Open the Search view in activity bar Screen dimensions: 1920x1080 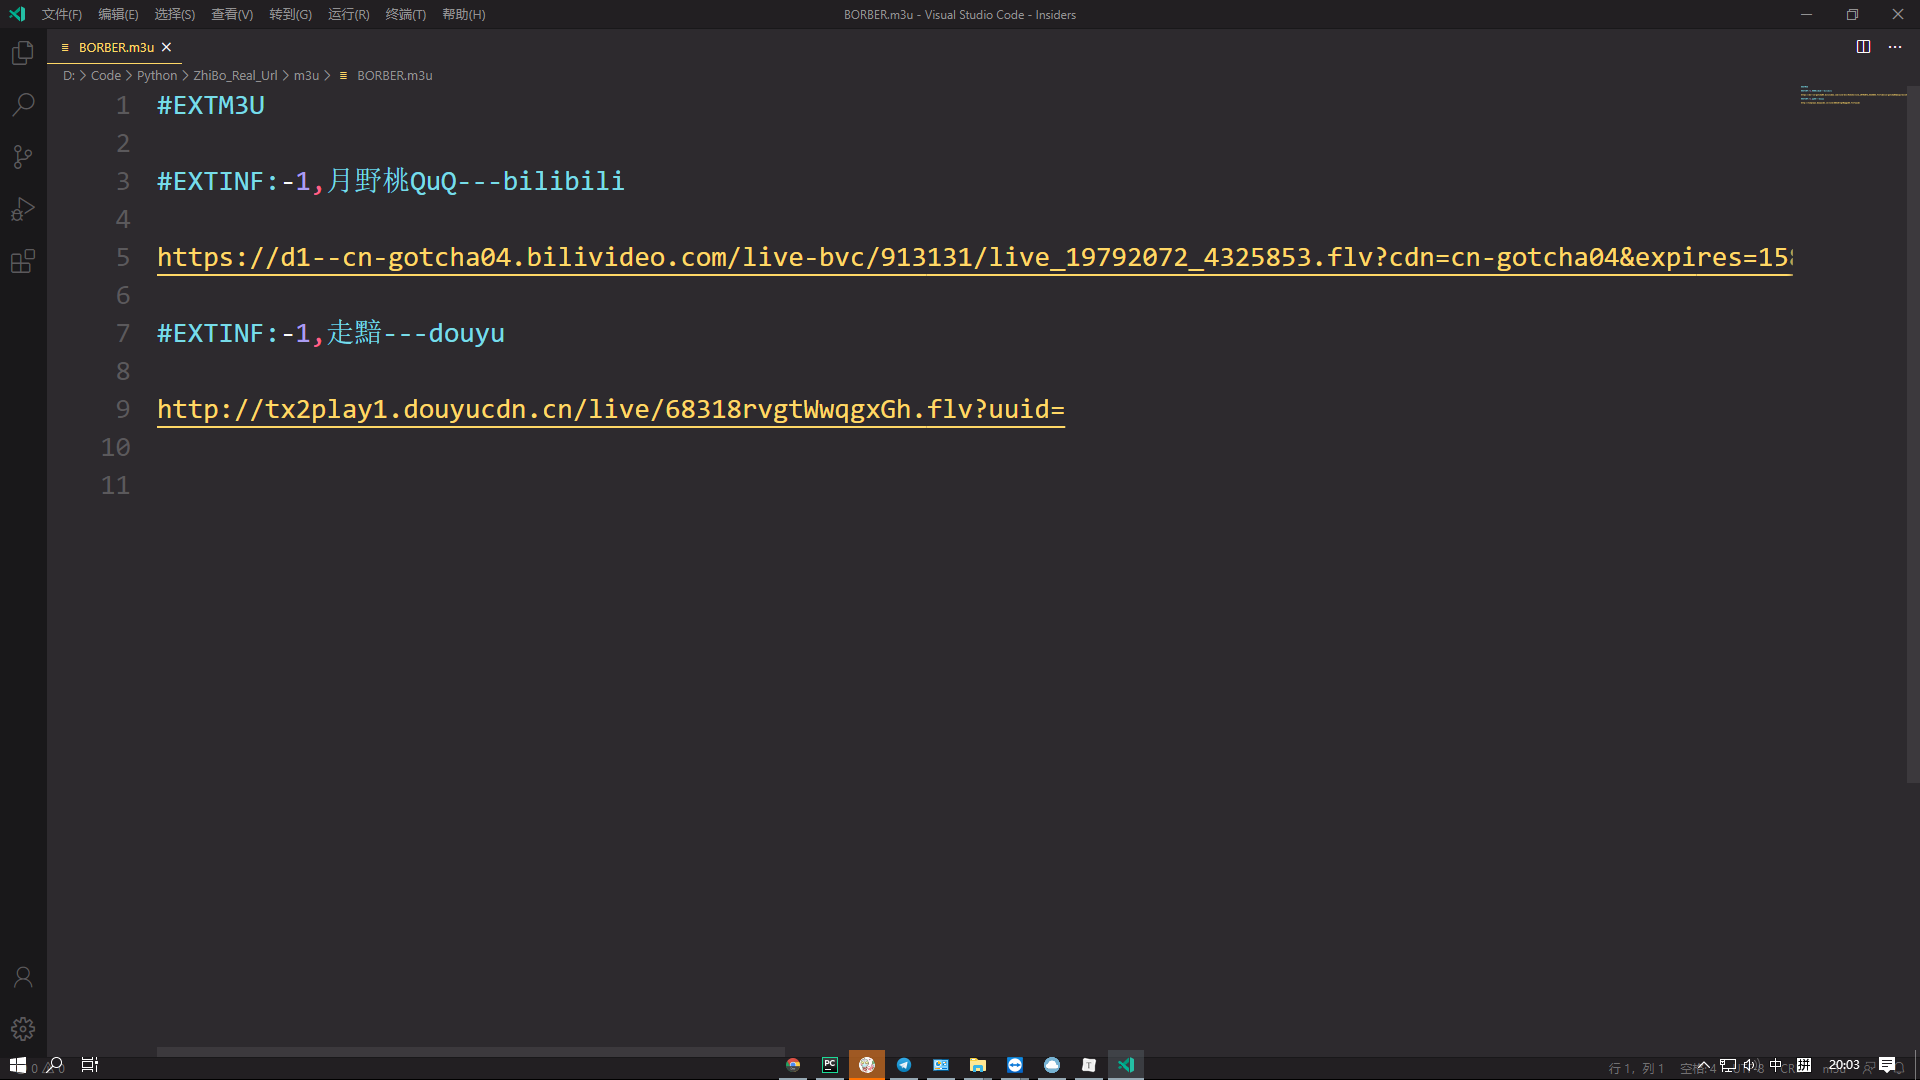(23, 105)
